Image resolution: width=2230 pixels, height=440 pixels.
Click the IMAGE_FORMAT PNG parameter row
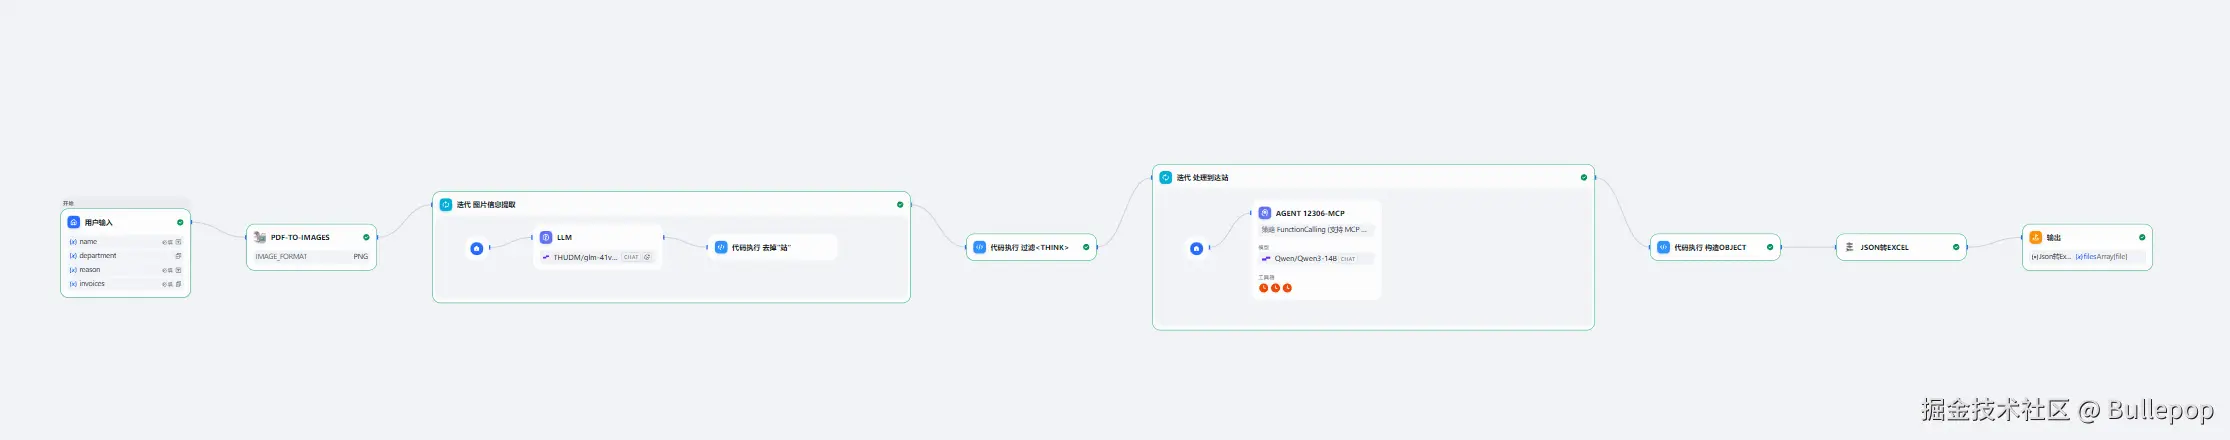pos(311,257)
